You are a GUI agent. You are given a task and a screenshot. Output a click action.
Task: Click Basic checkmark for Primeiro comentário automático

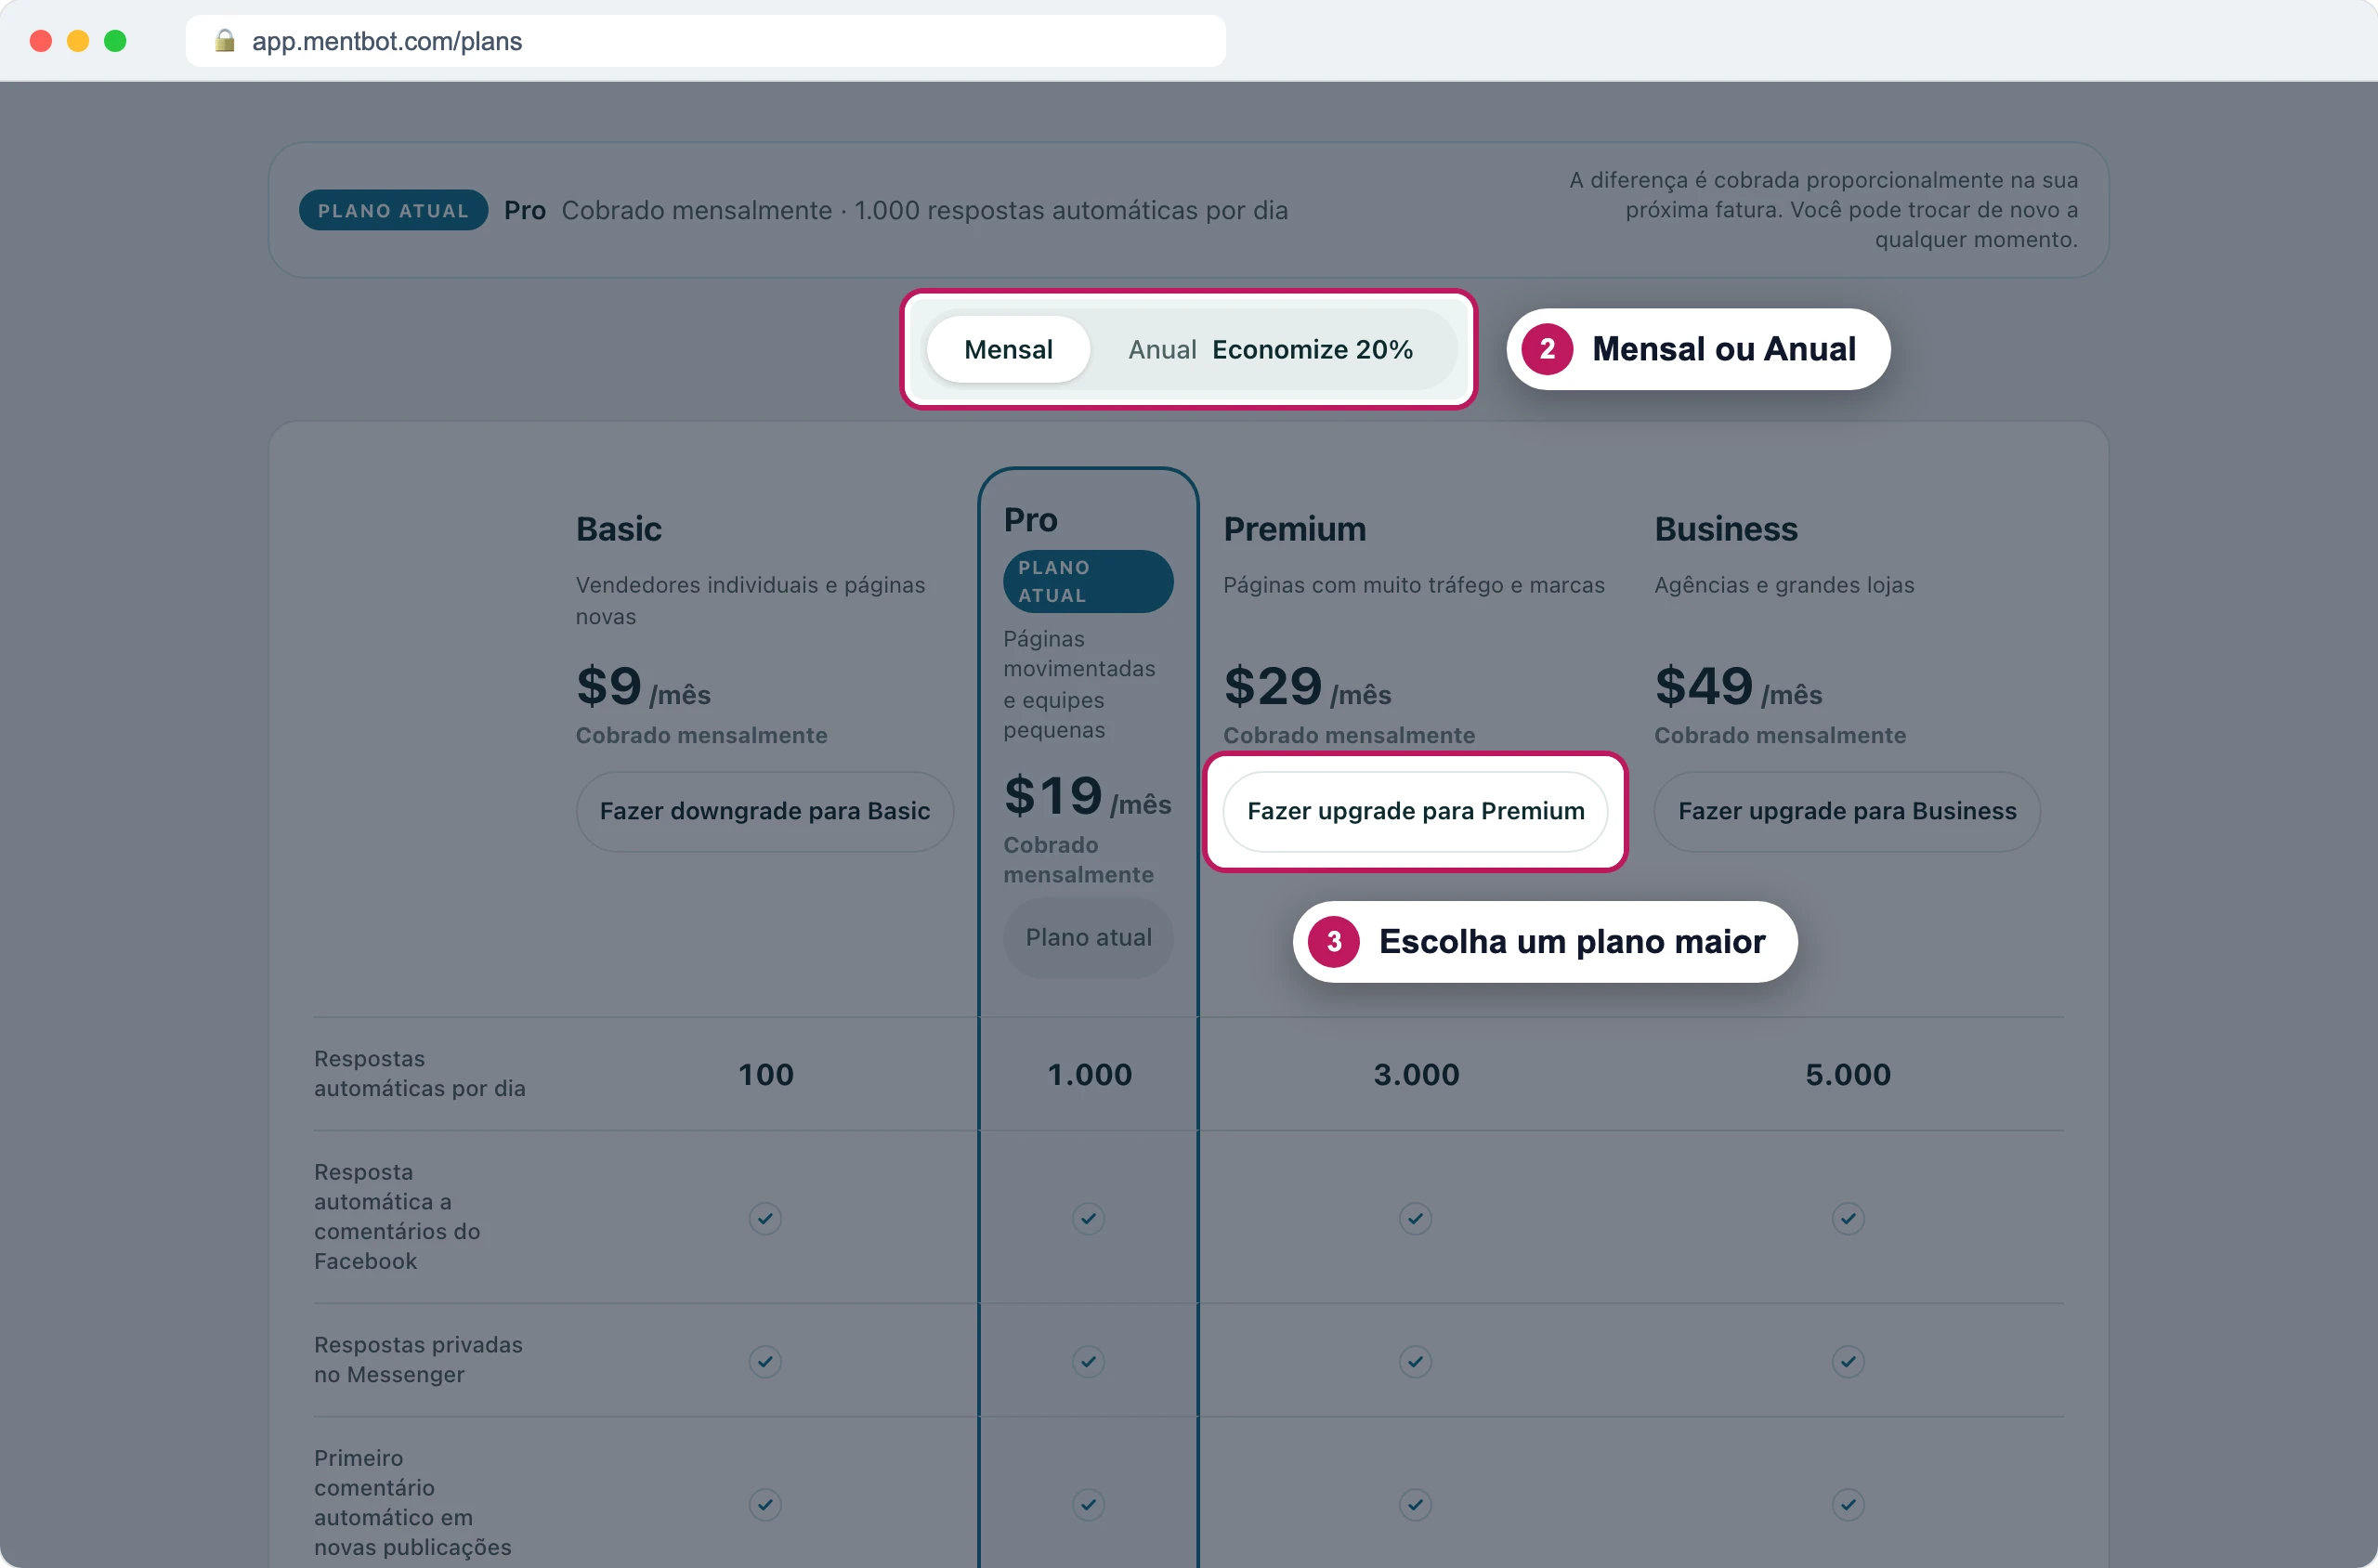click(765, 1504)
